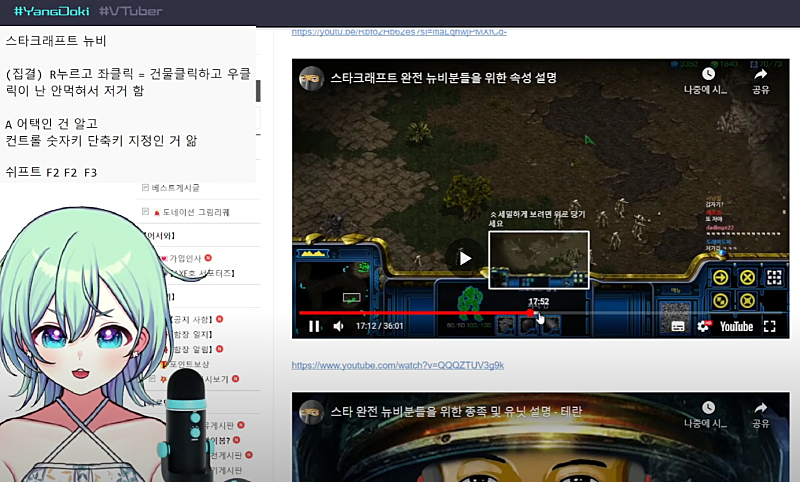
Task: Open title '스타크래프트 완전 뉴비분들을 위한 속성 설명'
Action: (443, 78)
